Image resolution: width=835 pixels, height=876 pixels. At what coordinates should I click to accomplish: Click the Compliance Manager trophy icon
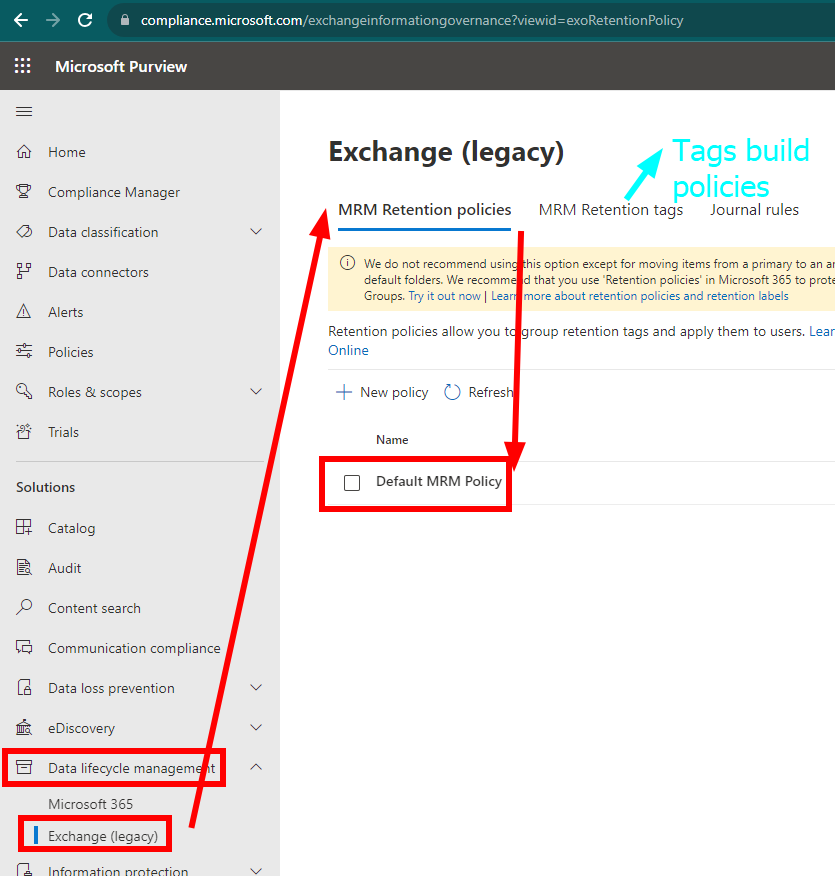tap(24, 192)
